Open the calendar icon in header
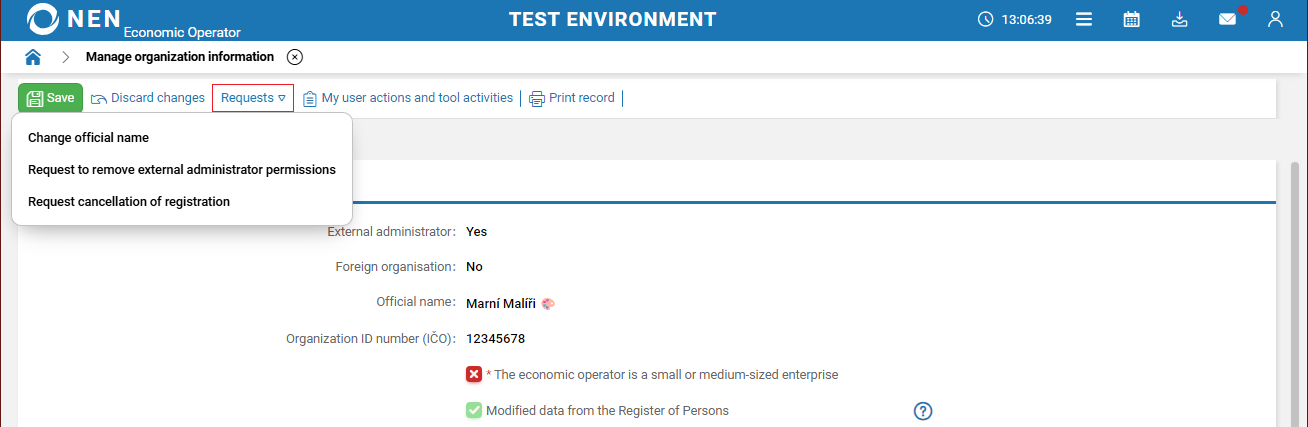 (x=1132, y=19)
